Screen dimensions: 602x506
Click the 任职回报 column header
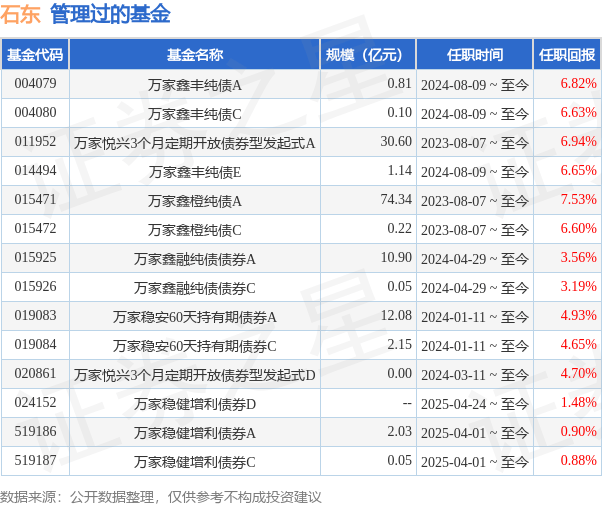tap(567, 55)
